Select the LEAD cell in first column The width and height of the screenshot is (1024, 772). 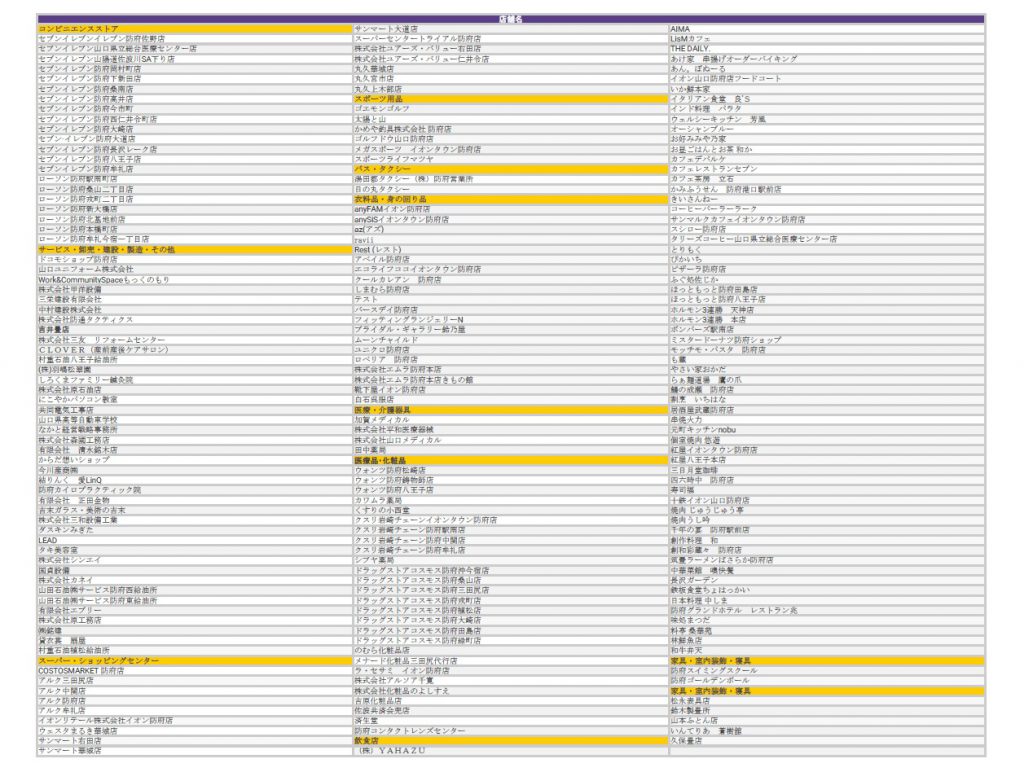49,540
